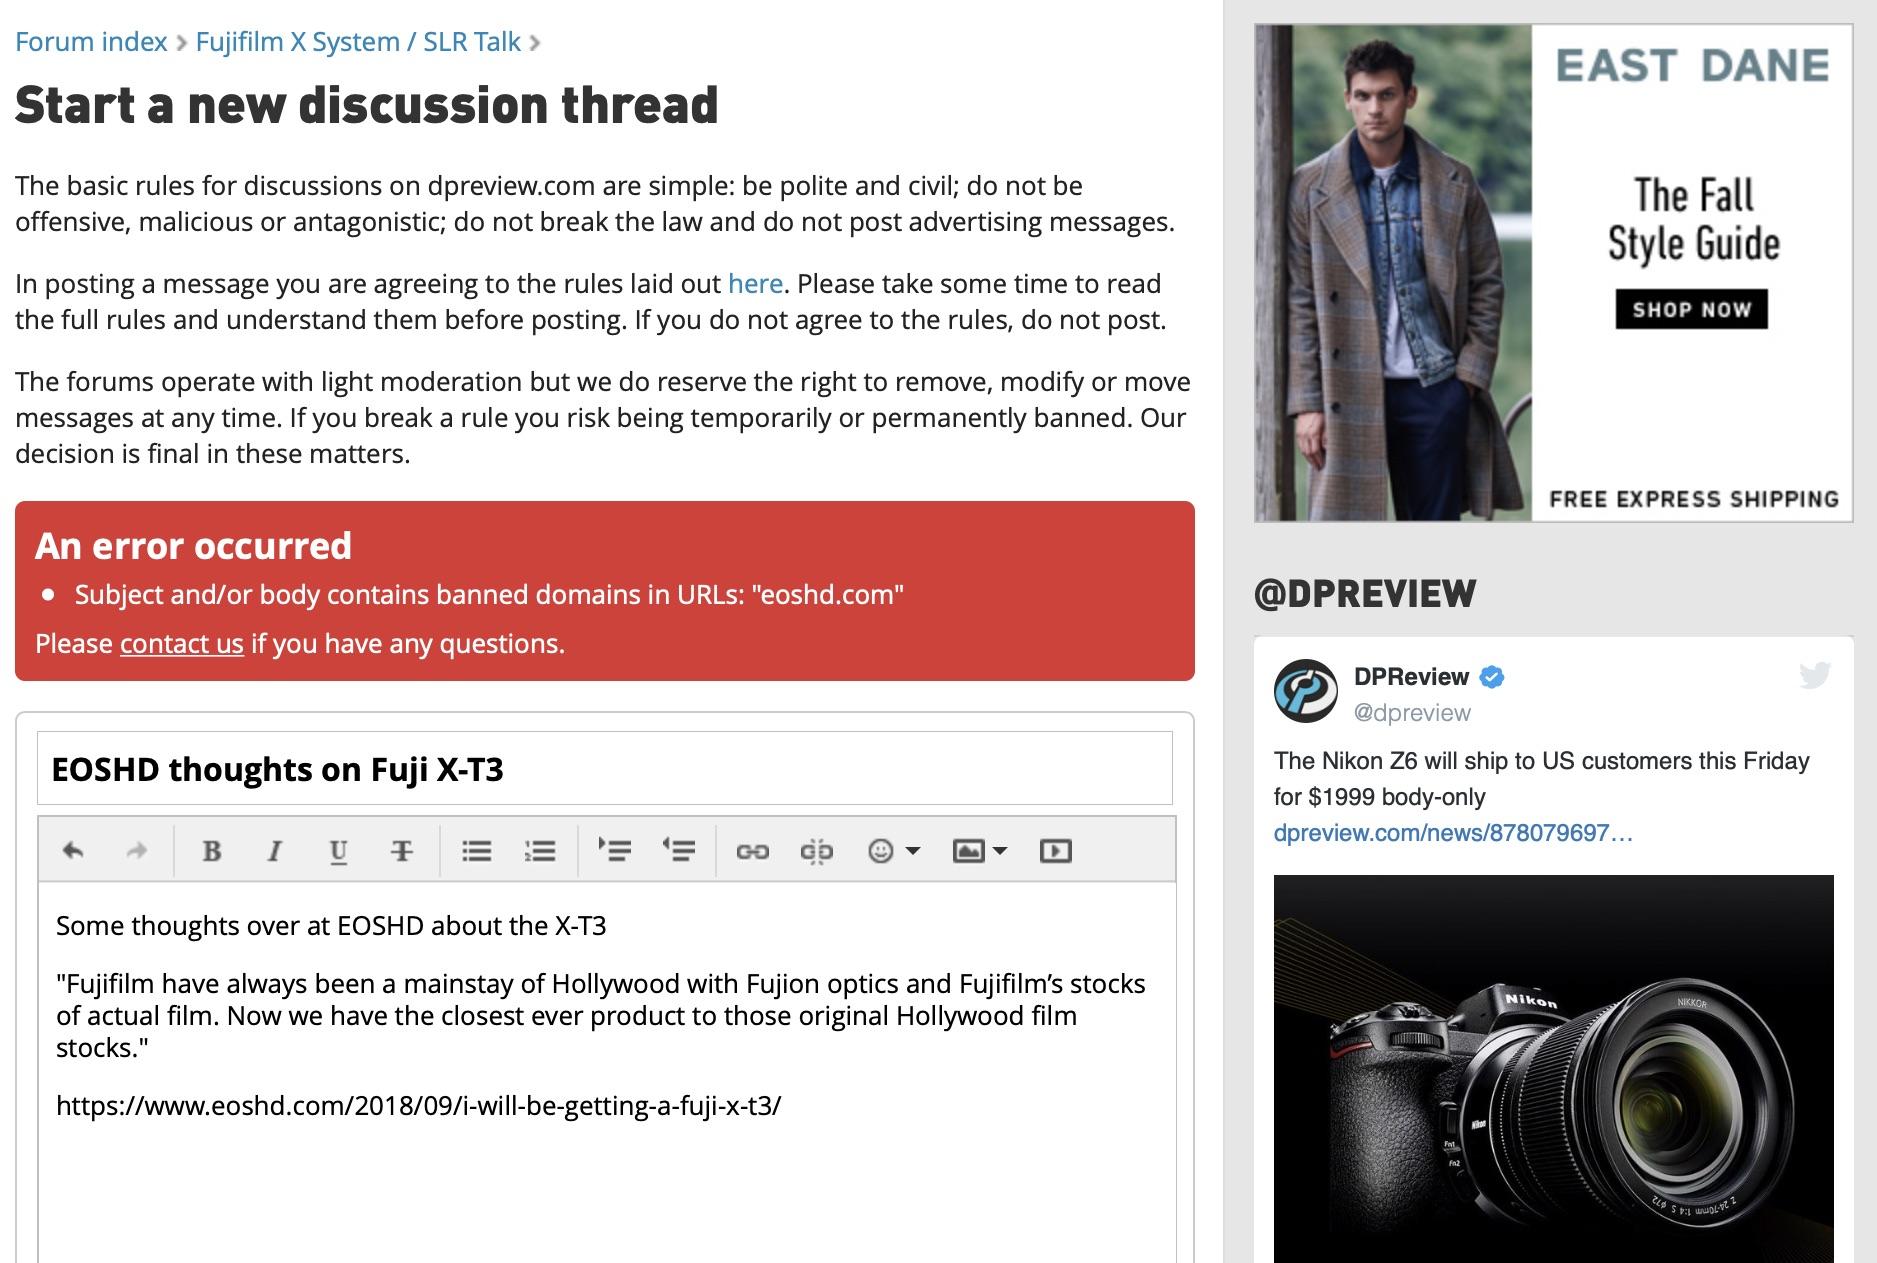The width and height of the screenshot is (1877, 1263).
Task: Click the Twitter bird icon in the tweet card
Action: tap(1814, 675)
